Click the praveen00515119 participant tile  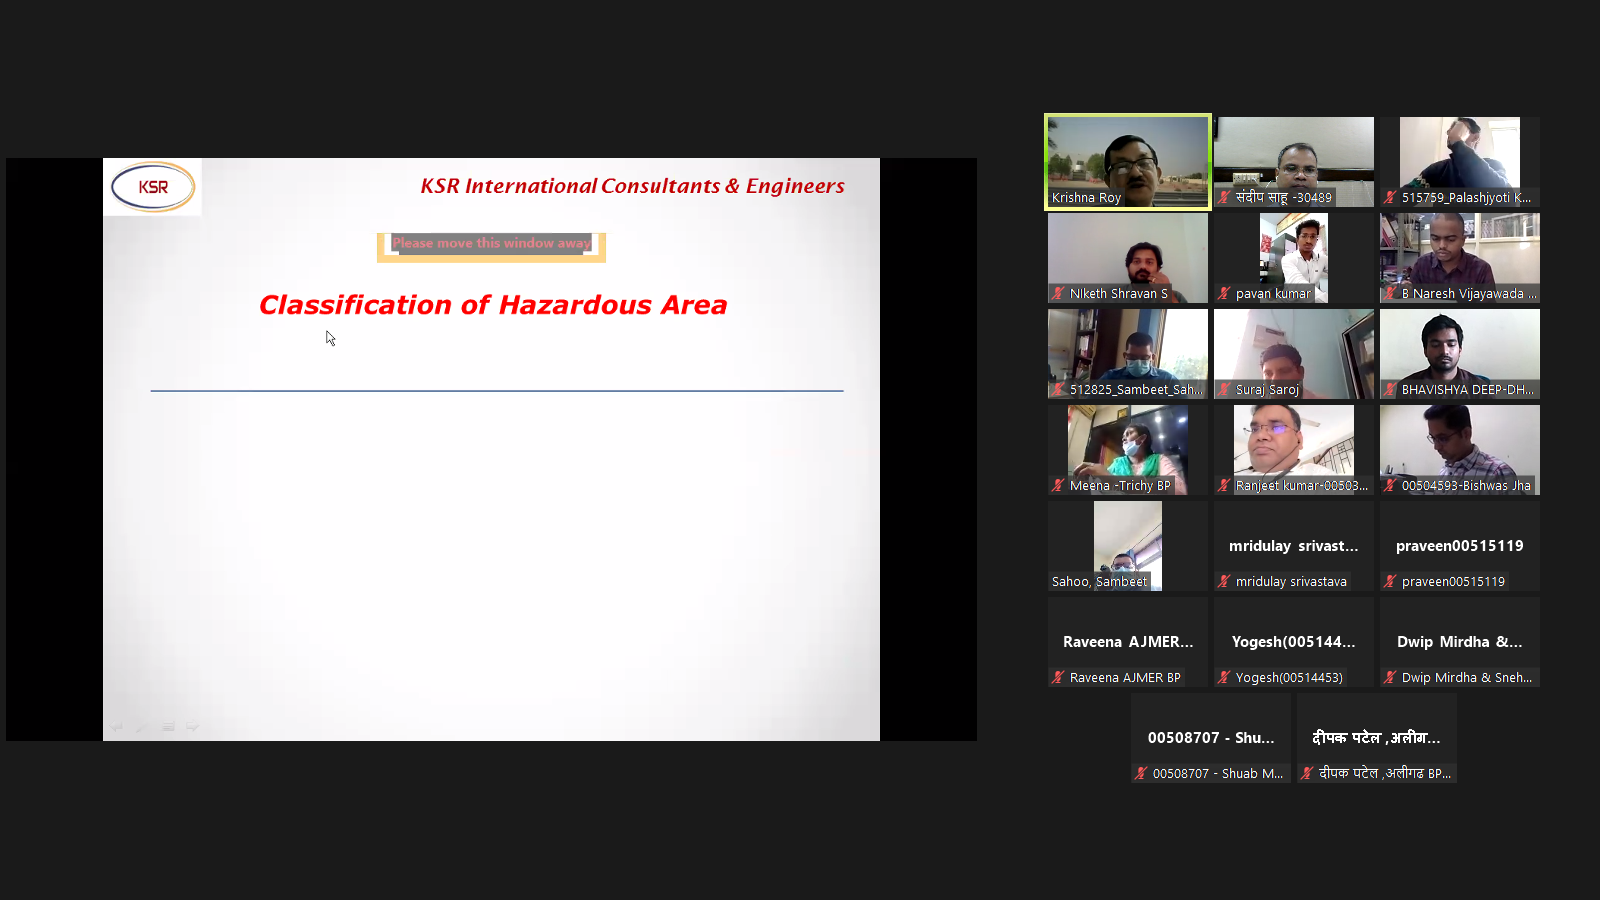1459,546
